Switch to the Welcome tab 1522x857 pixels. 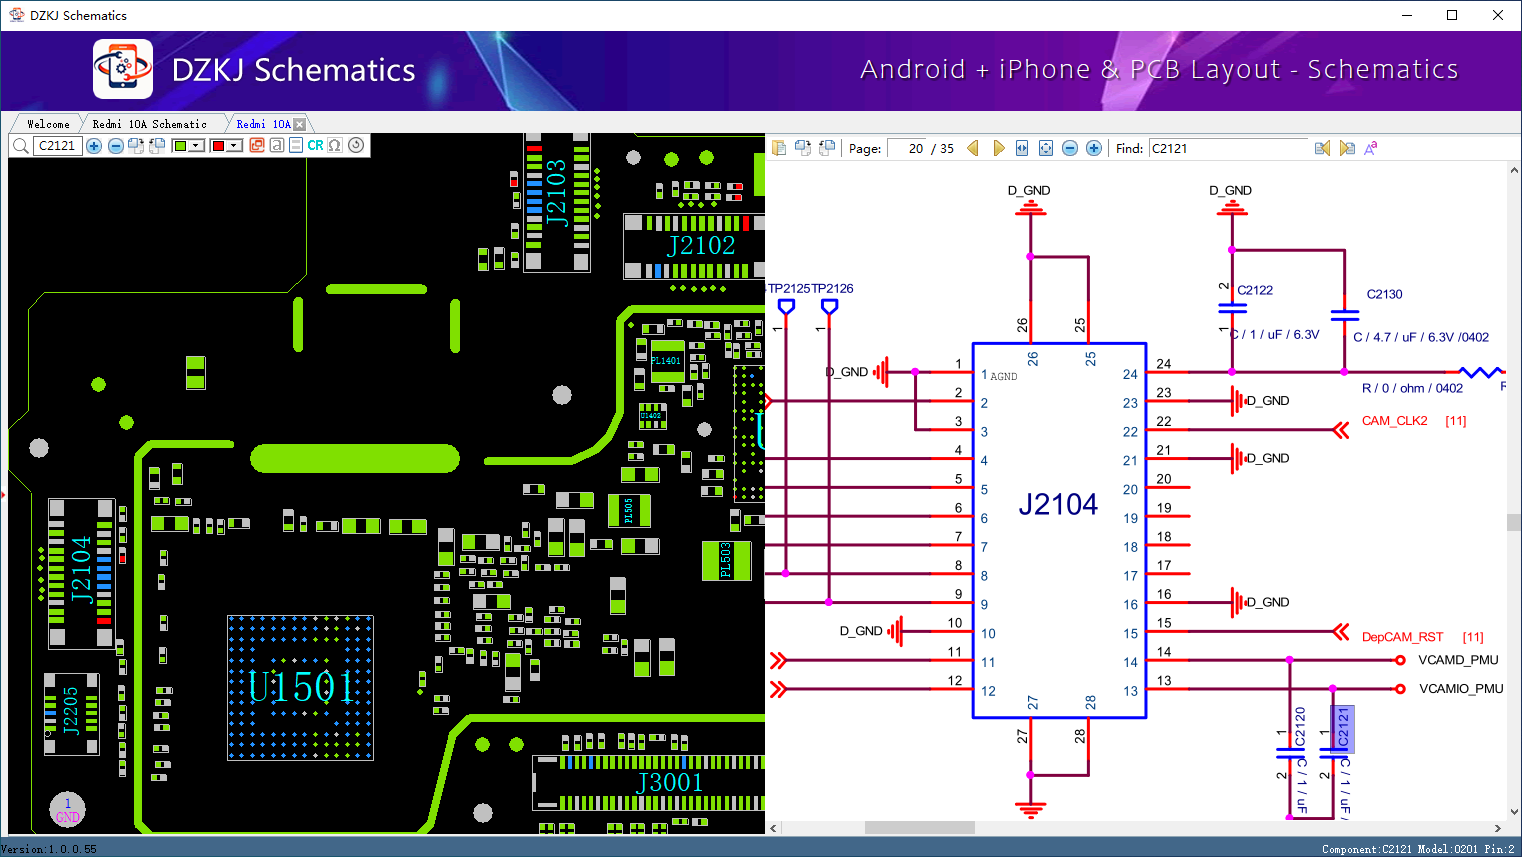tap(48, 124)
